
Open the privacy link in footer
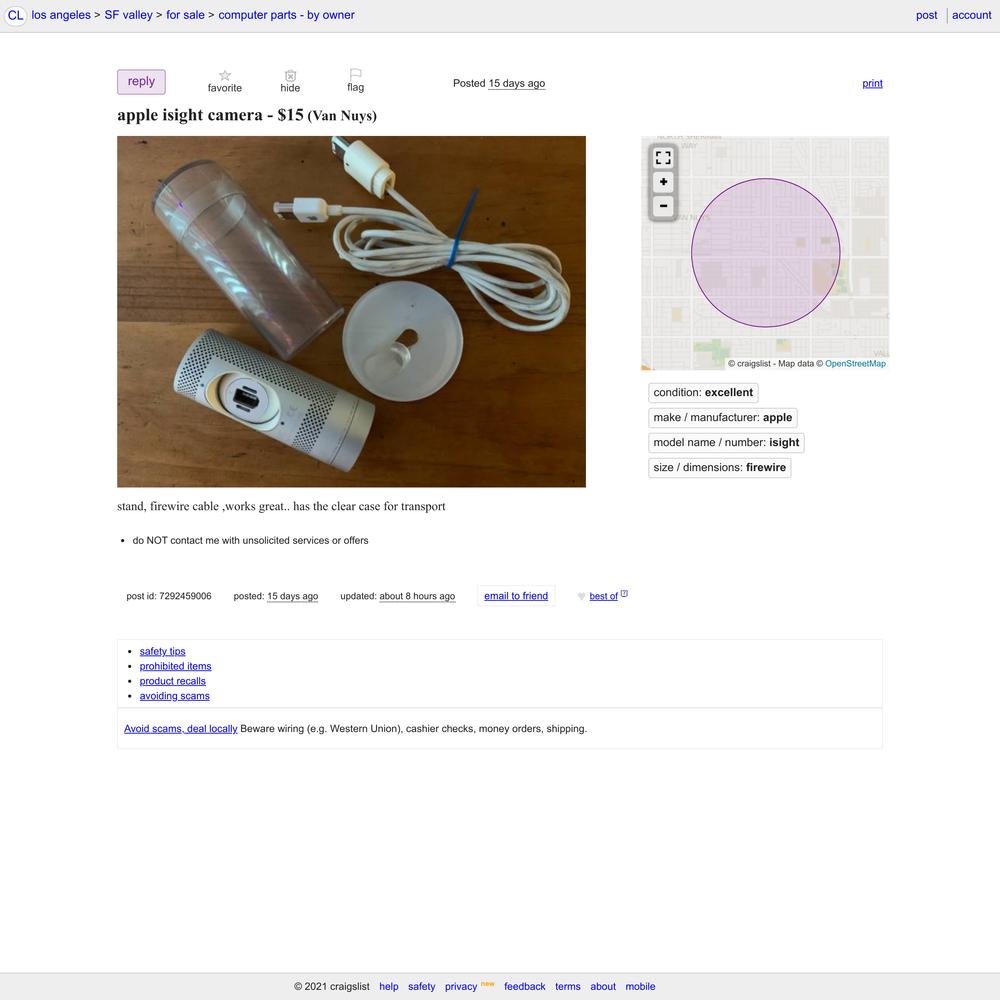[x=461, y=986]
